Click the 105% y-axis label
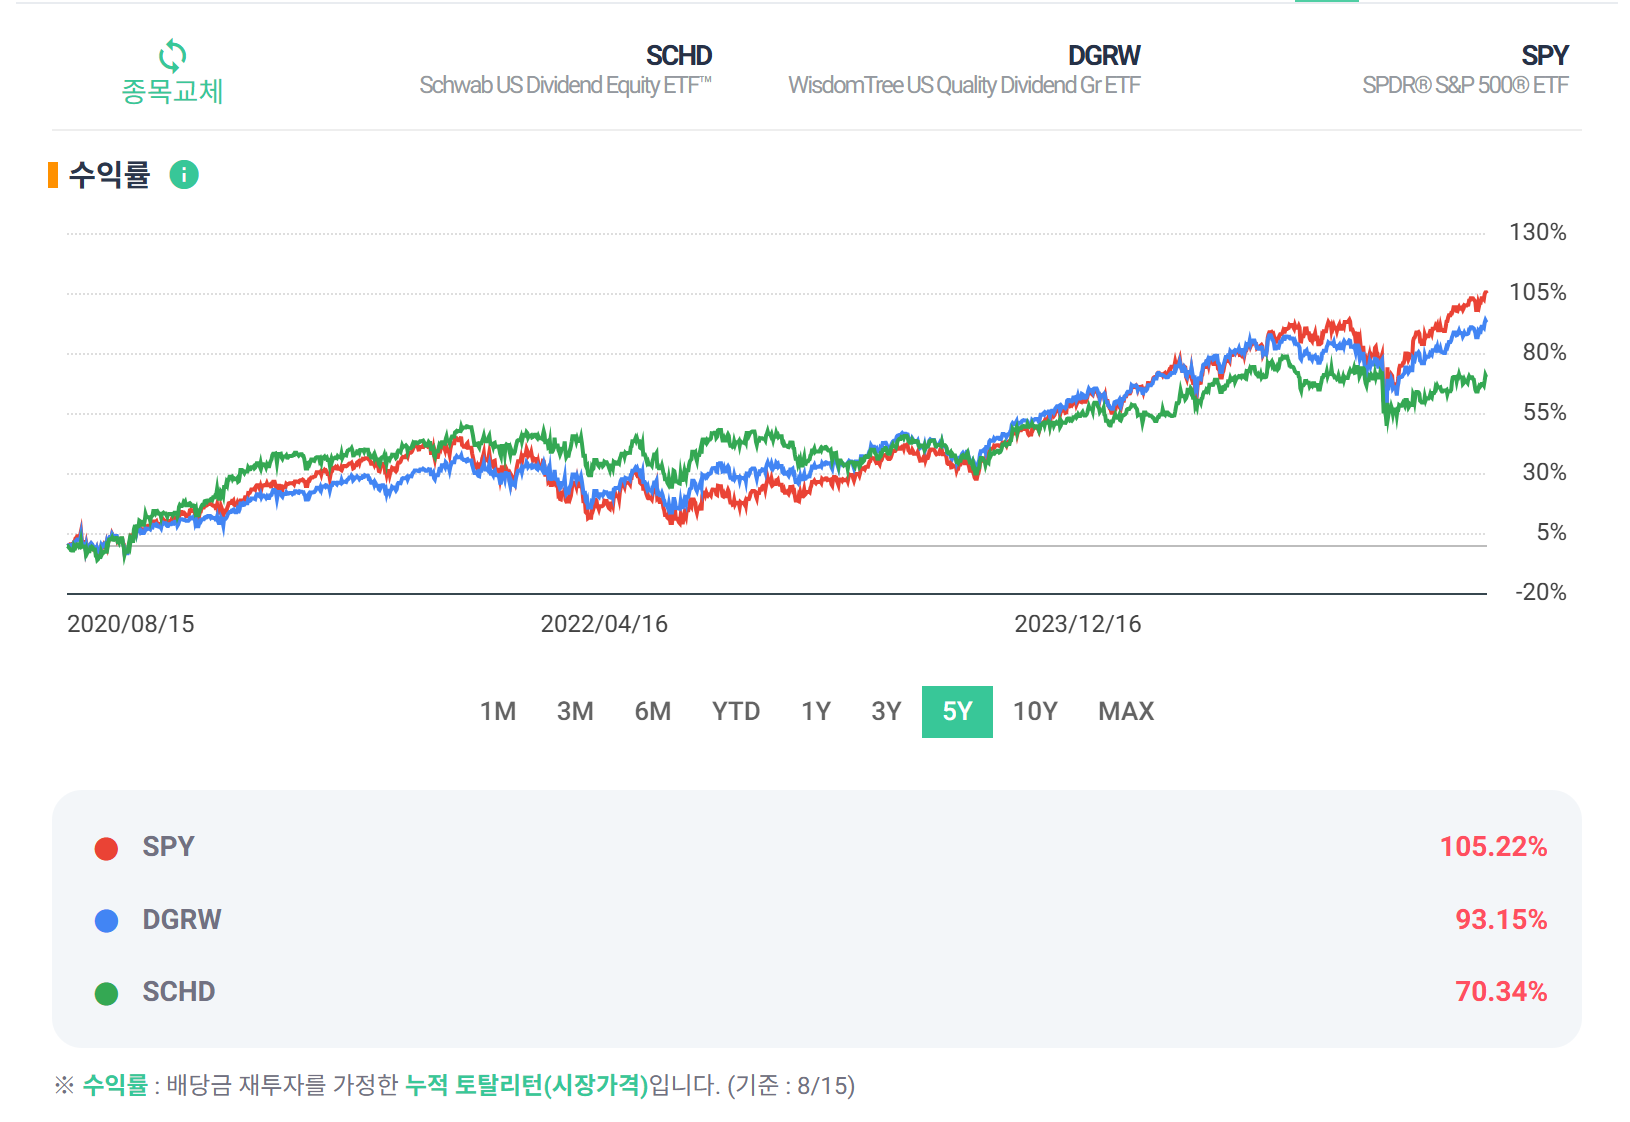 [1538, 292]
